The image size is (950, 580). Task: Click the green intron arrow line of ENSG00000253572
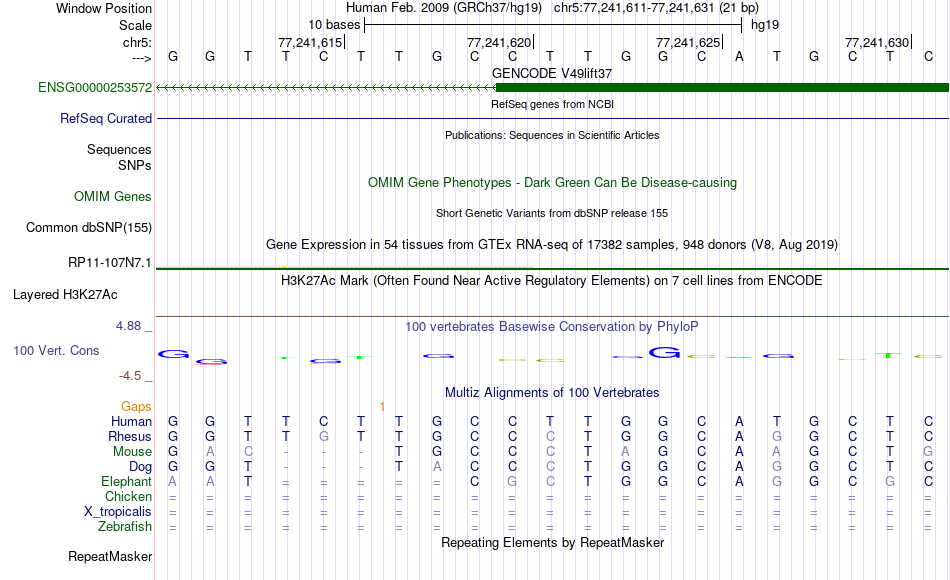click(326, 87)
